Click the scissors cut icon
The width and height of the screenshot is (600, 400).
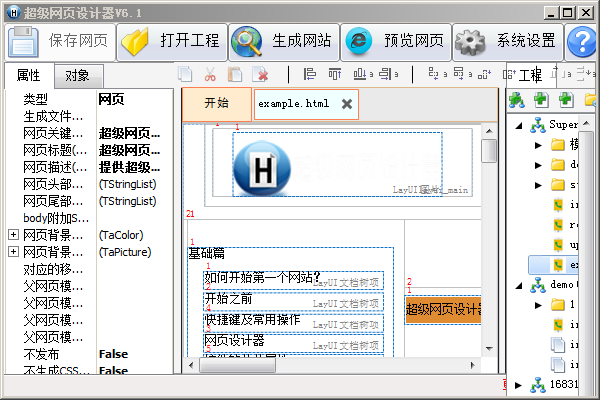point(210,74)
